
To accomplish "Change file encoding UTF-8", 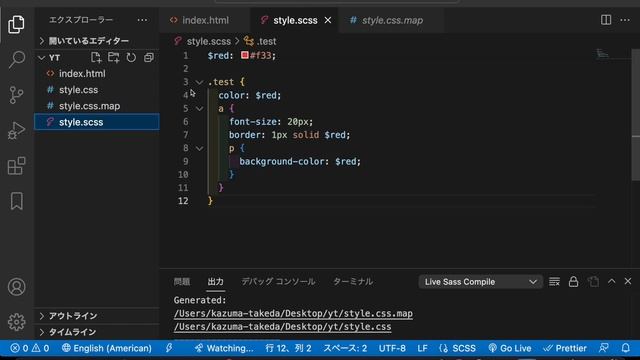I will click(392, 348).
